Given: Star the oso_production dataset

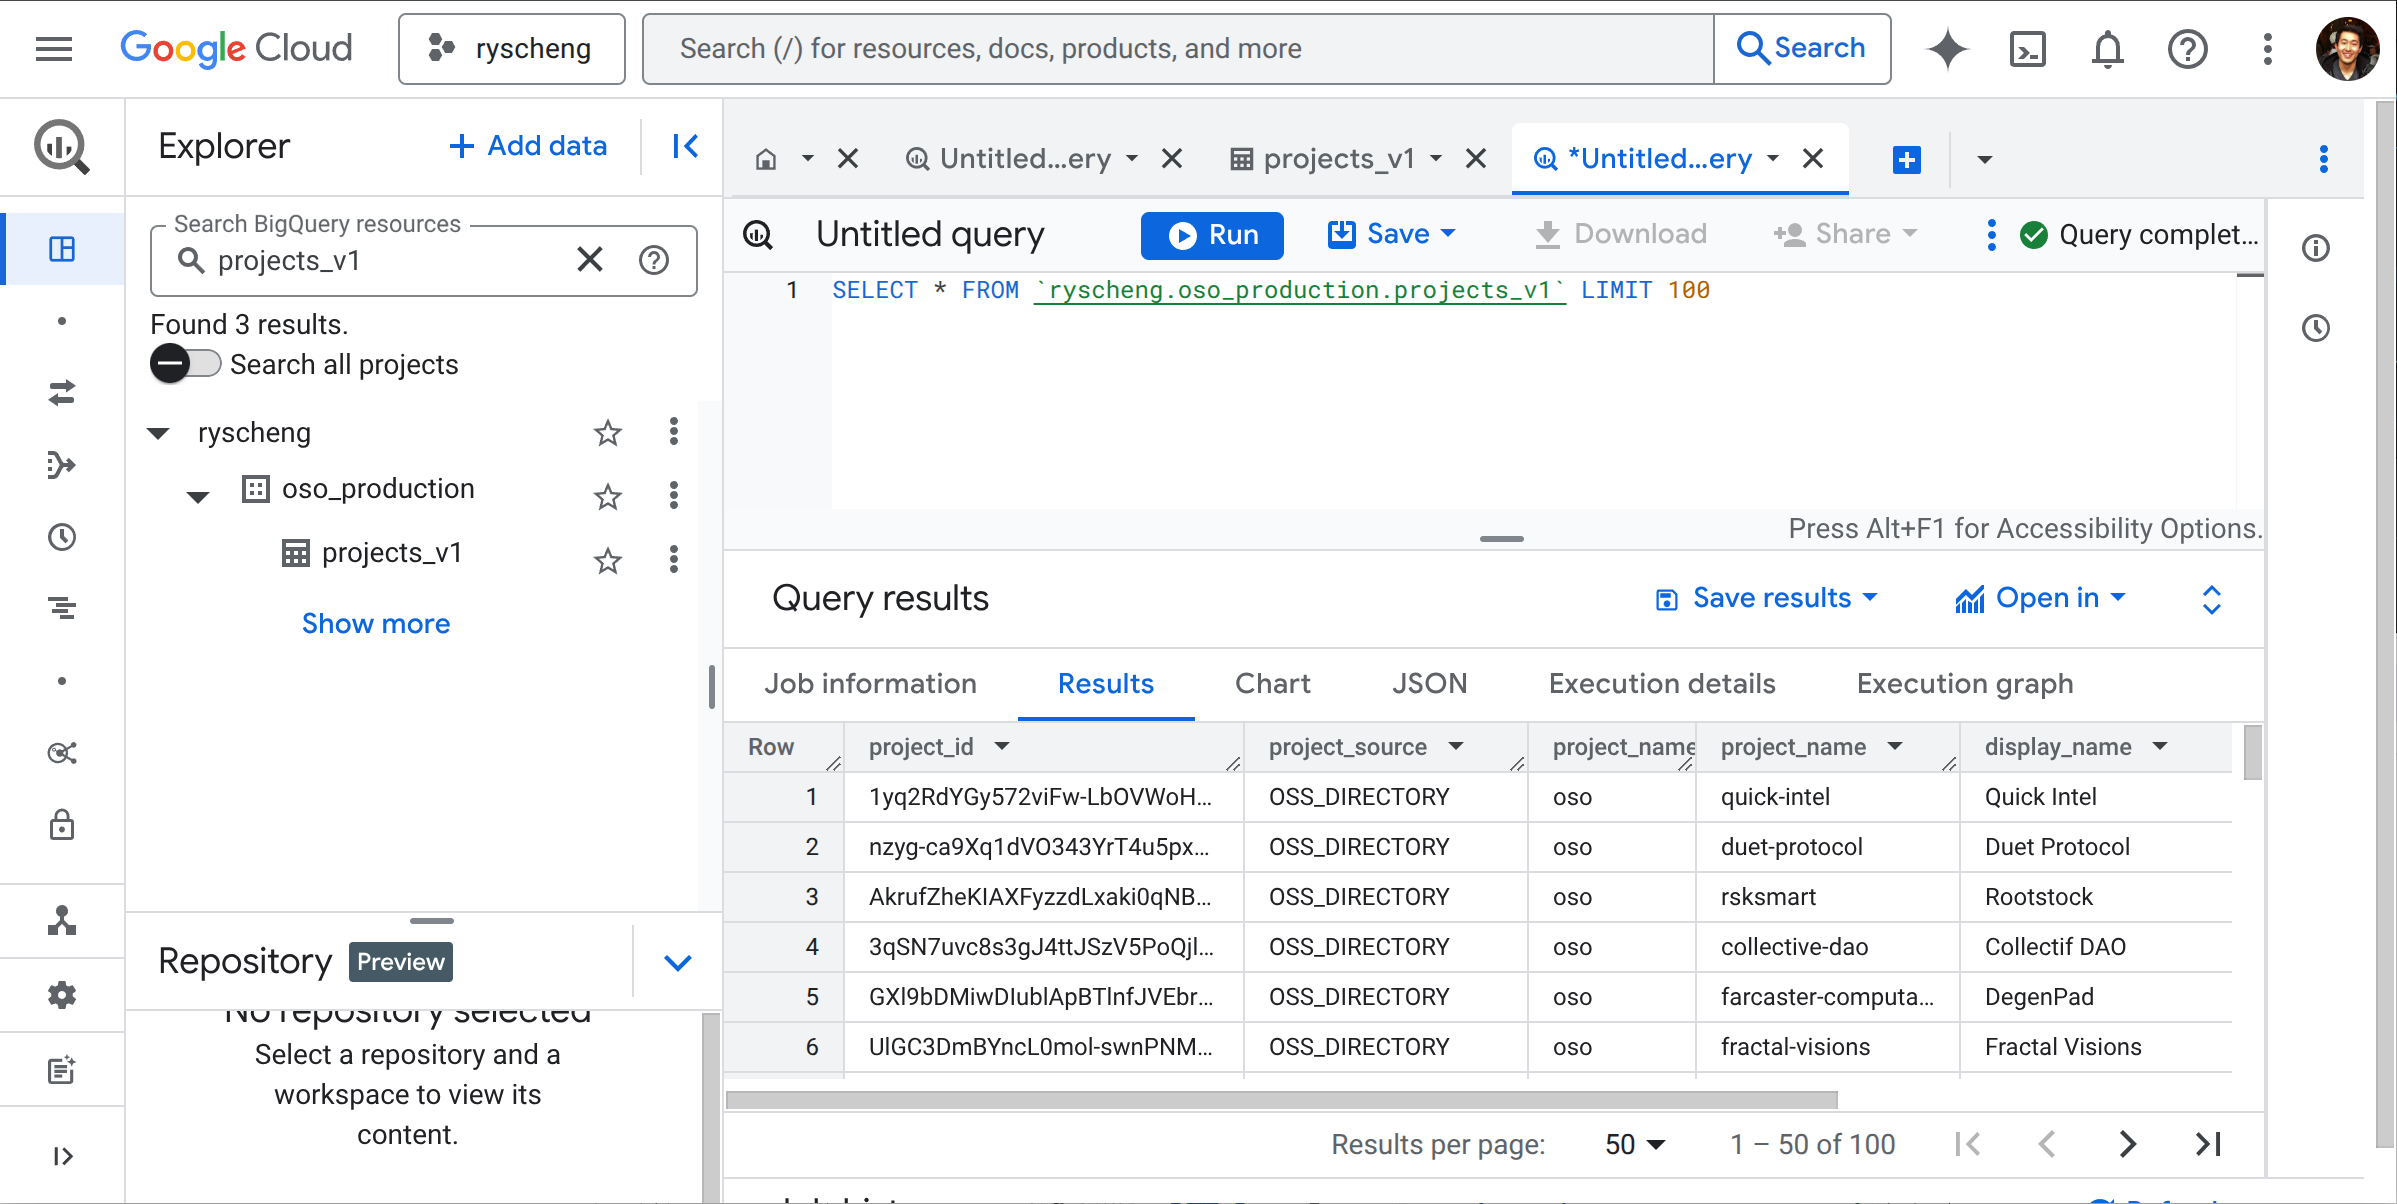Looking at the screenshot, I should pyautogui.click(x=607, y=496).
